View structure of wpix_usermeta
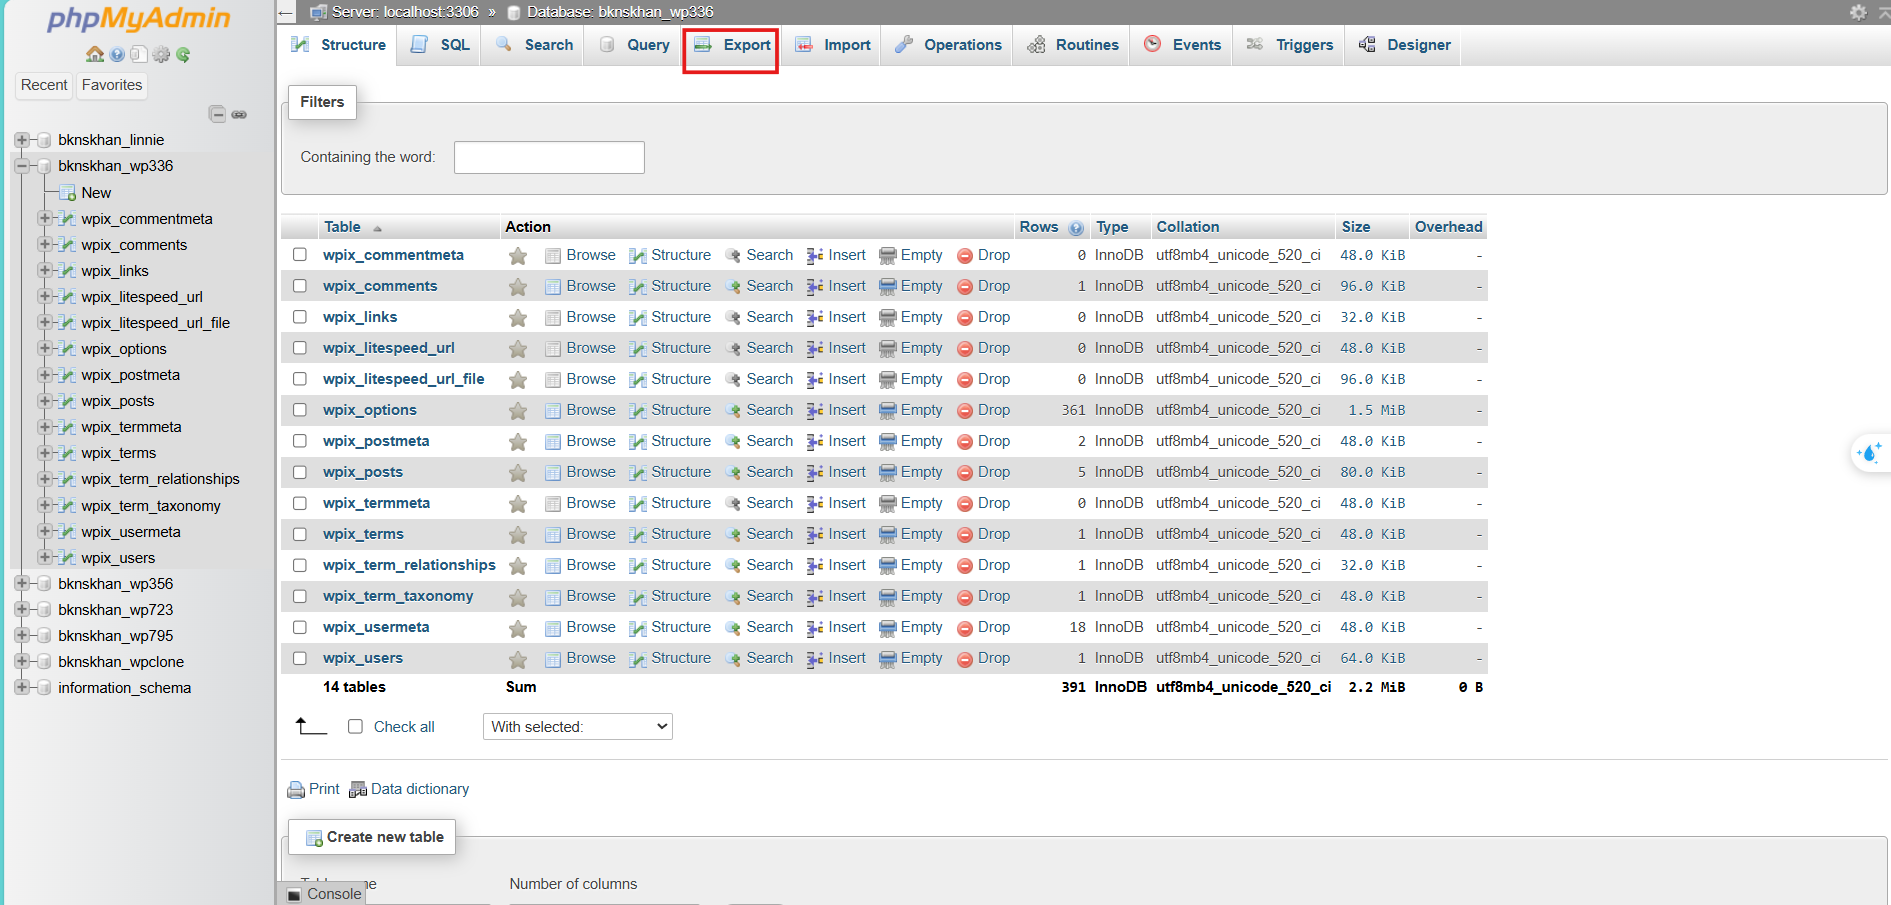 pyautogui.click(x=670, y=627)
